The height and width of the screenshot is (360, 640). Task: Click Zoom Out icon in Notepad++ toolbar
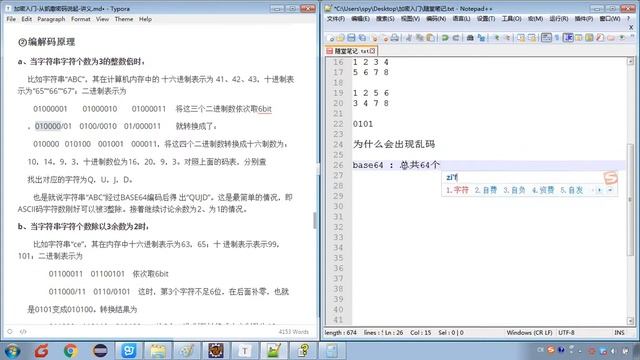tap(507, 38)
